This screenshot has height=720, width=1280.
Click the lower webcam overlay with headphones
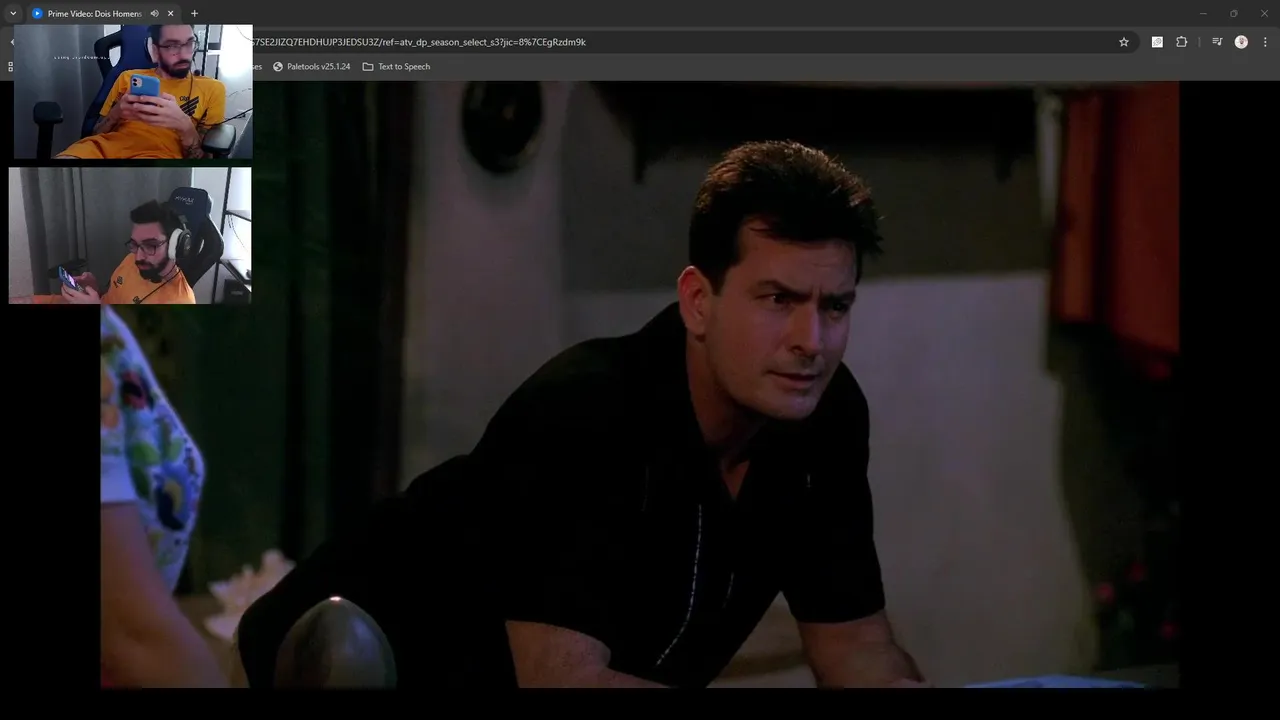click(130, 235)
